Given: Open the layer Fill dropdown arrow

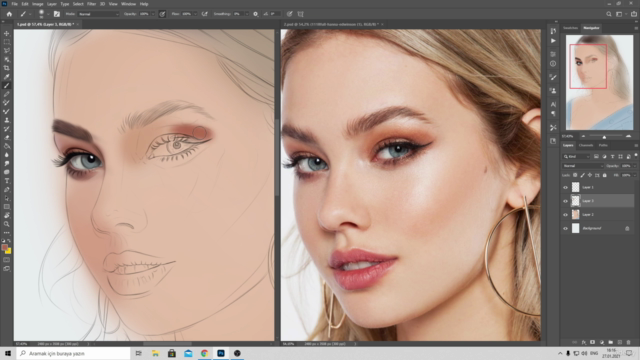Looking at the screenshot, I should pos(634,175).
